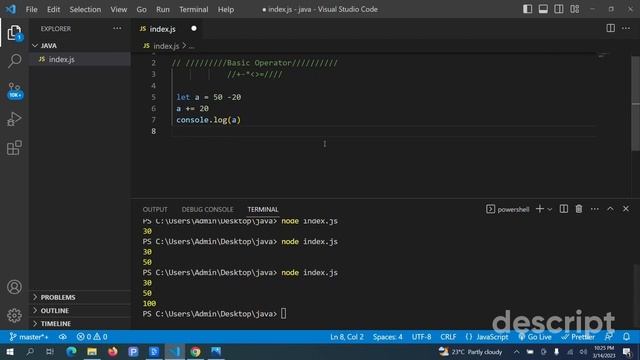Open the Selection menu
The width and height of the screenshot is (640, 360).
[x=85, y=9]
